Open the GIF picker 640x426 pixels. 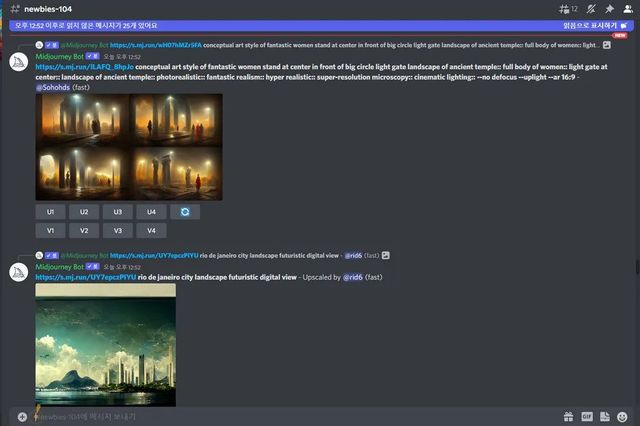coord(587,416)
